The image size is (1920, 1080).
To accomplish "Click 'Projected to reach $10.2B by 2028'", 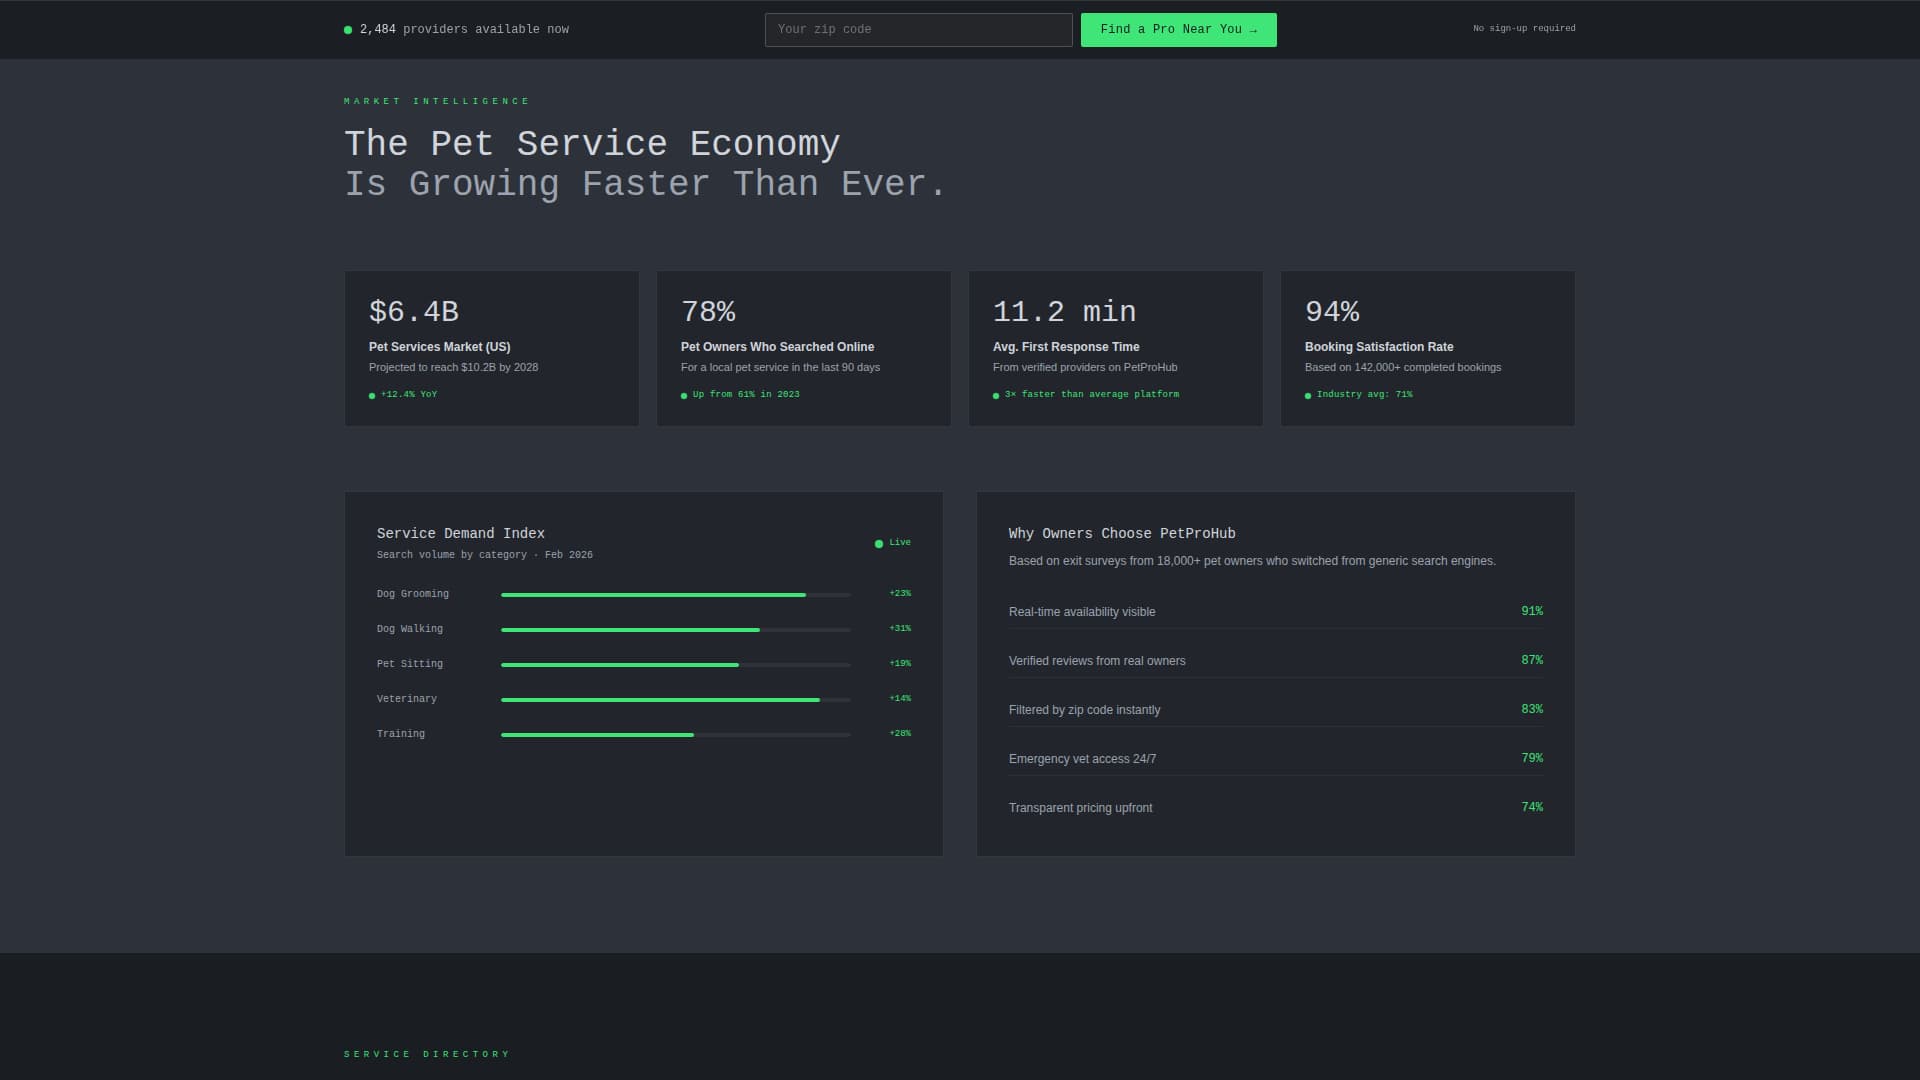I will (453, 368).
